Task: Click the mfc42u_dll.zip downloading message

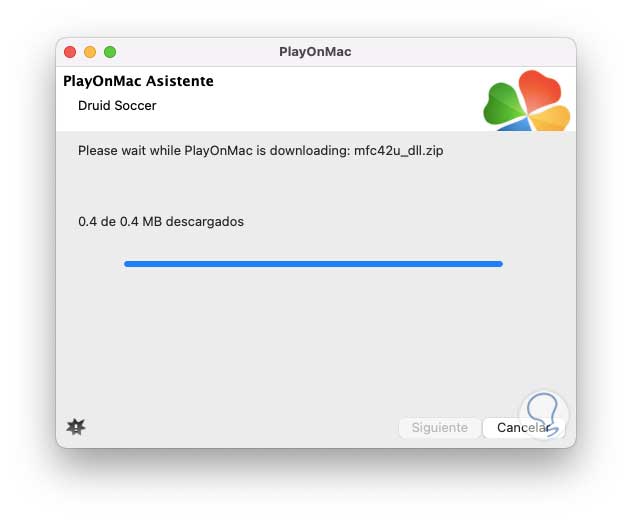Action: 260,151
